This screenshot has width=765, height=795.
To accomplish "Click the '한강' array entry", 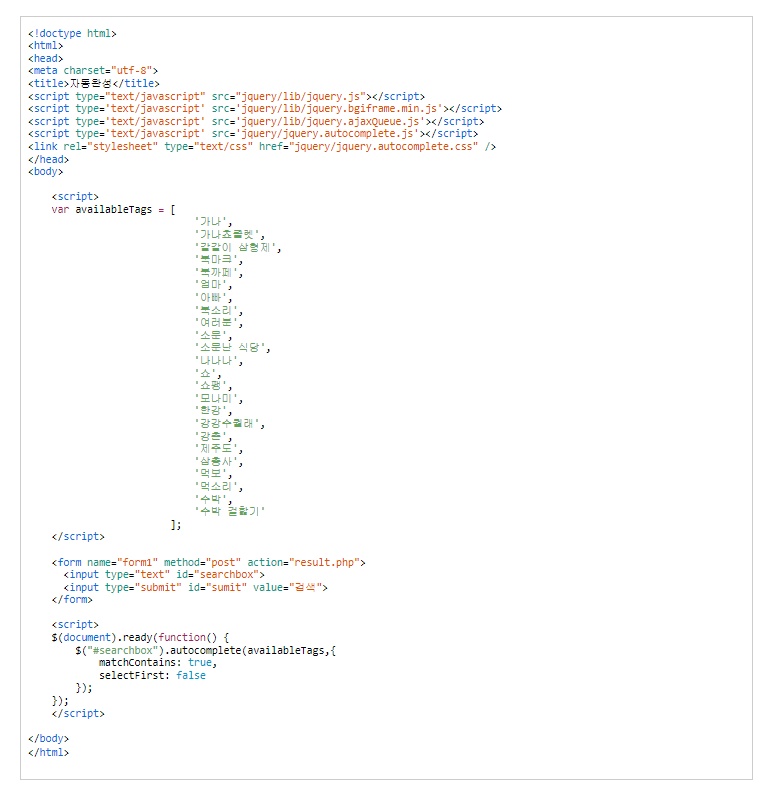I will tap(213, 411).
